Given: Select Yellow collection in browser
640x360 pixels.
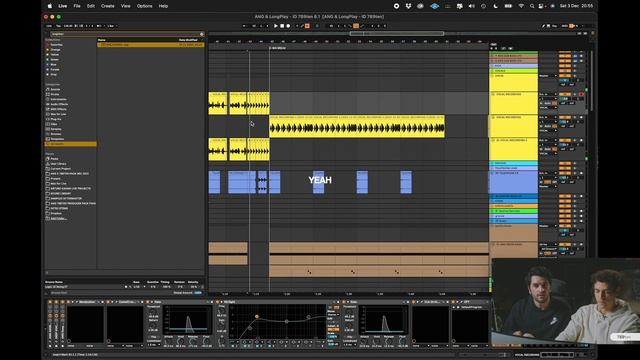Looking at the screenshot, I should pos(55,55).
